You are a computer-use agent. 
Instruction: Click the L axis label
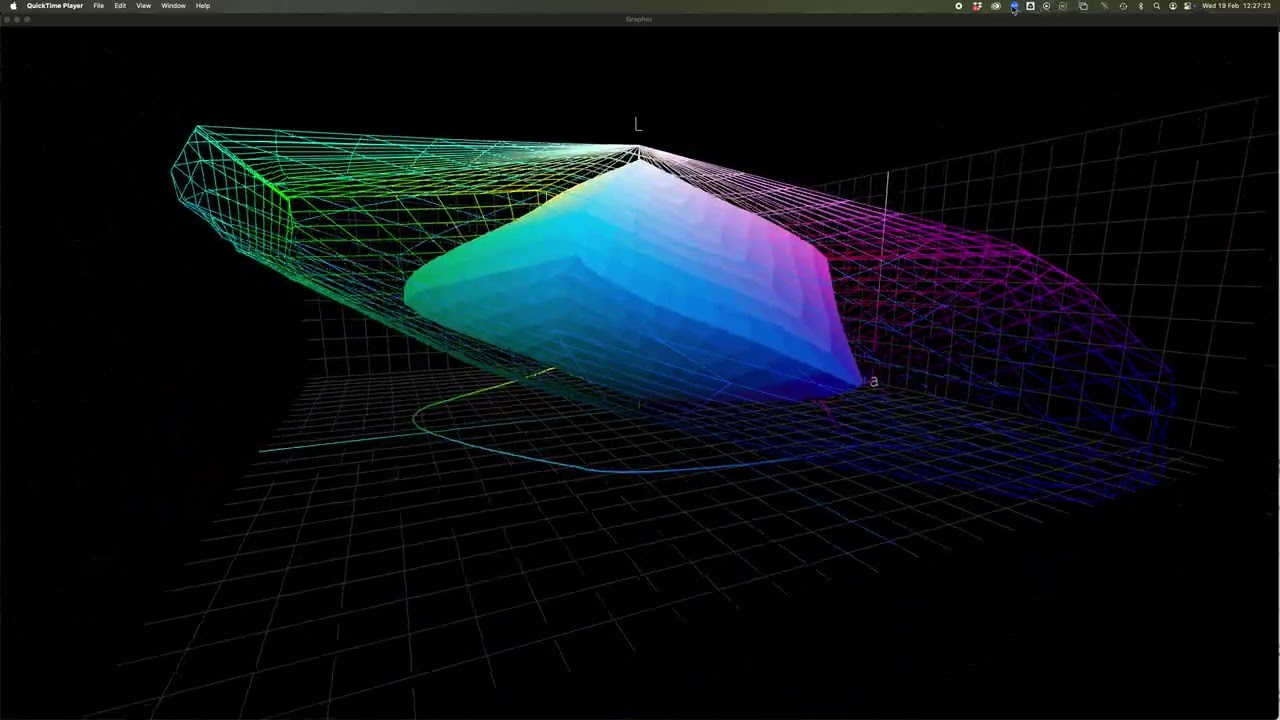(x=638, y=124)
